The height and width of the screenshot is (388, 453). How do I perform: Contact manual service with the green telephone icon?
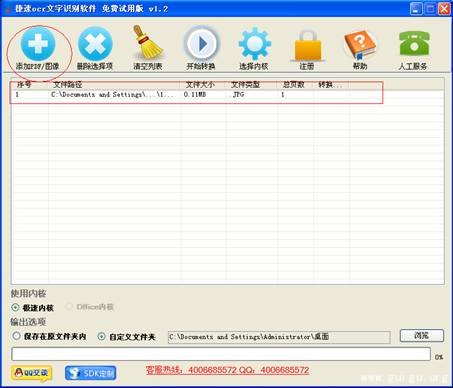[414, 43]
